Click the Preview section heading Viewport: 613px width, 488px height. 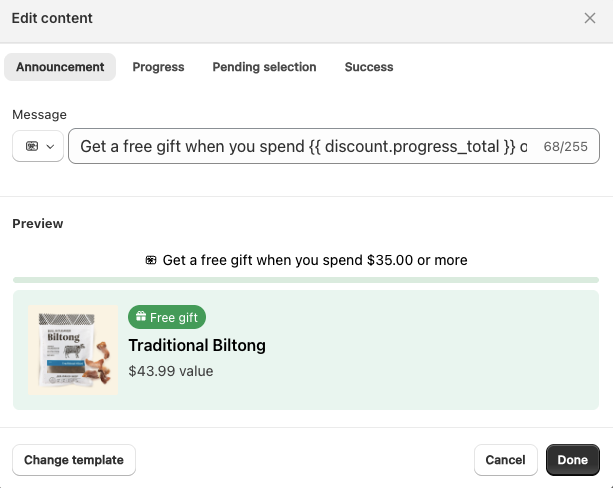tap(37, 224)
